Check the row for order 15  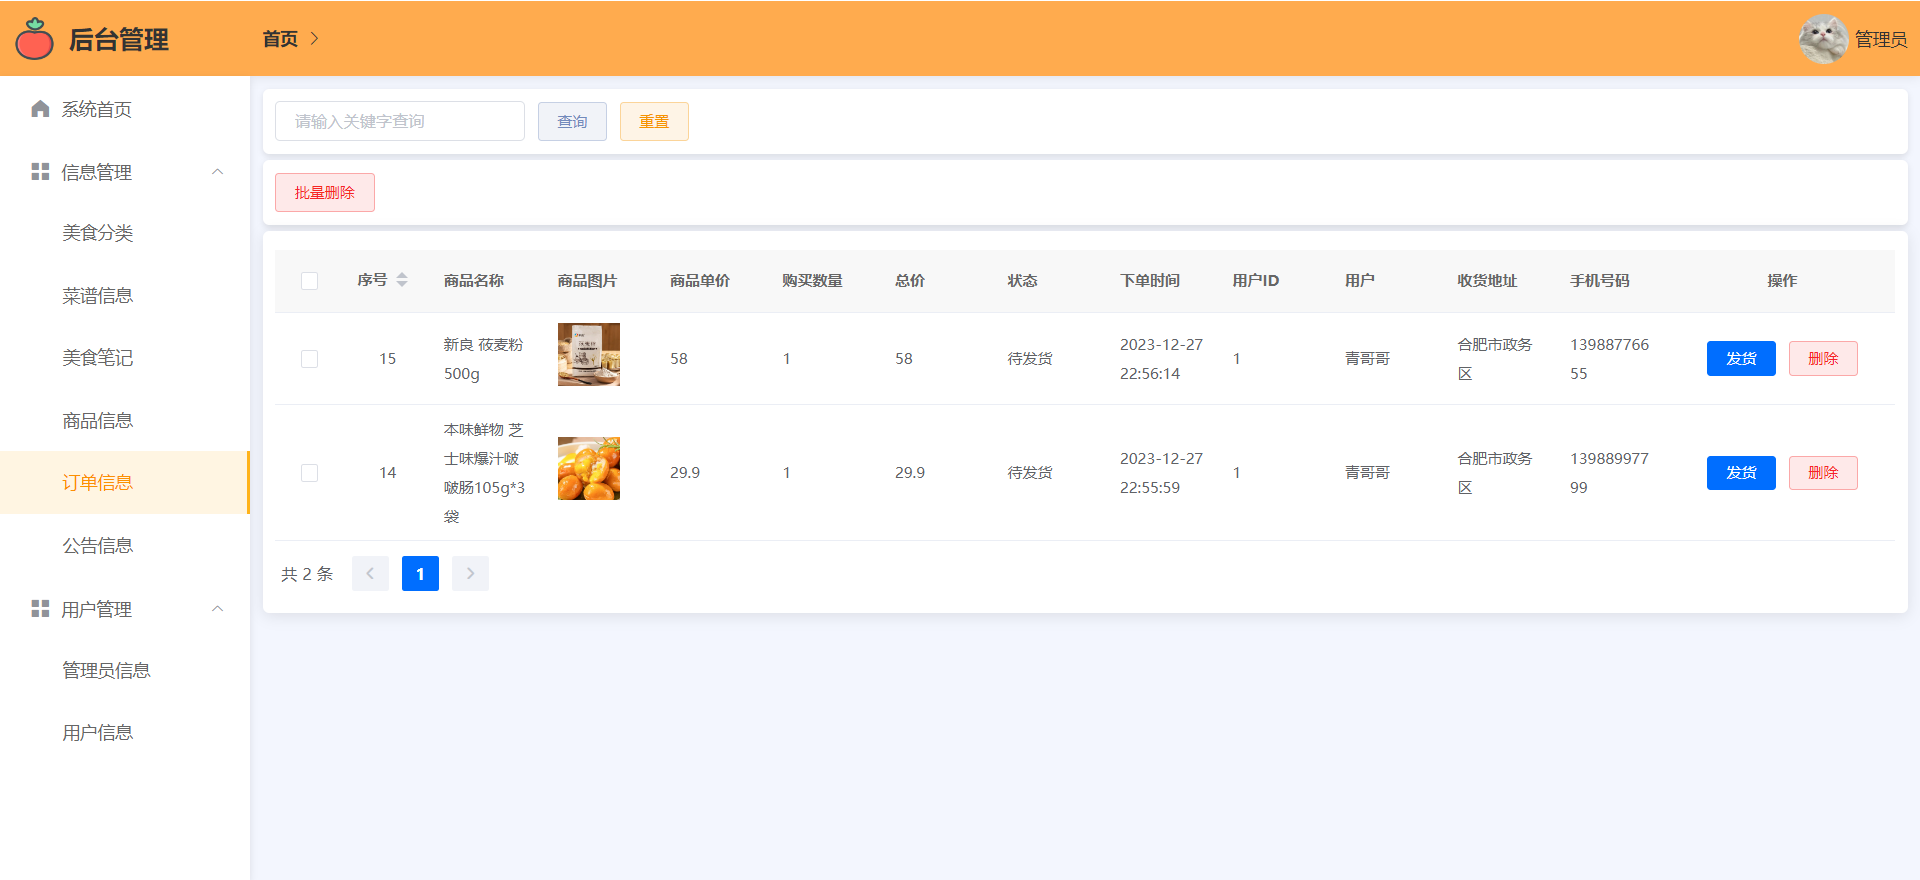(310, 359)
